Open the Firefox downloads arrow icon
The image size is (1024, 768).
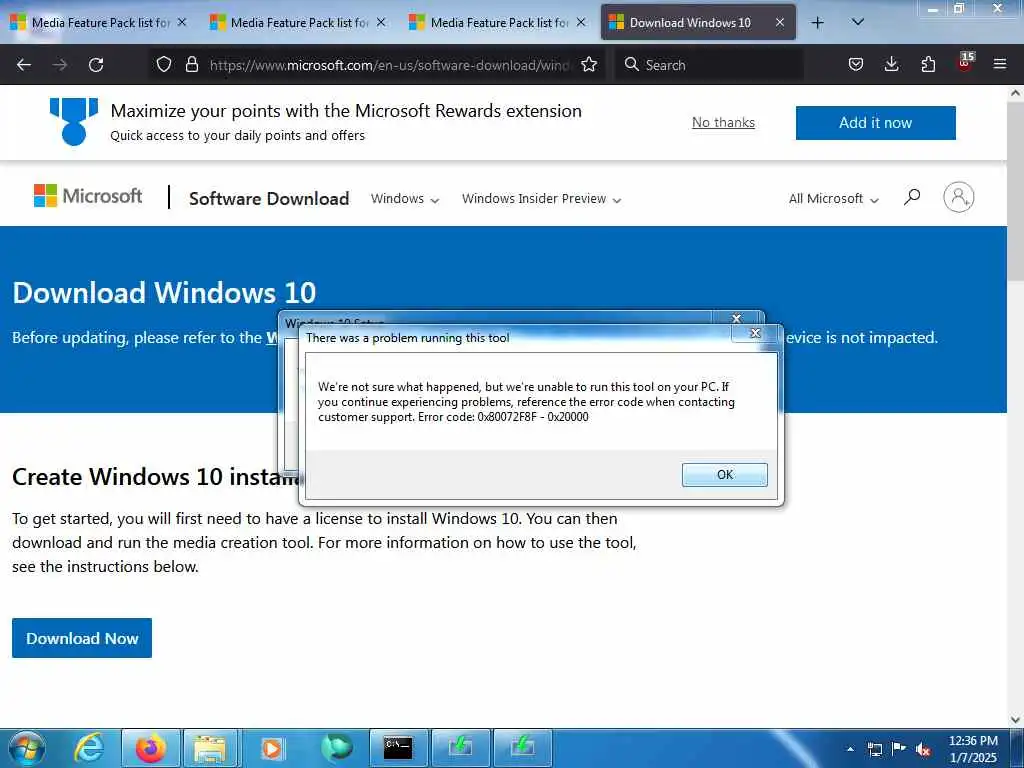point(891,64)
